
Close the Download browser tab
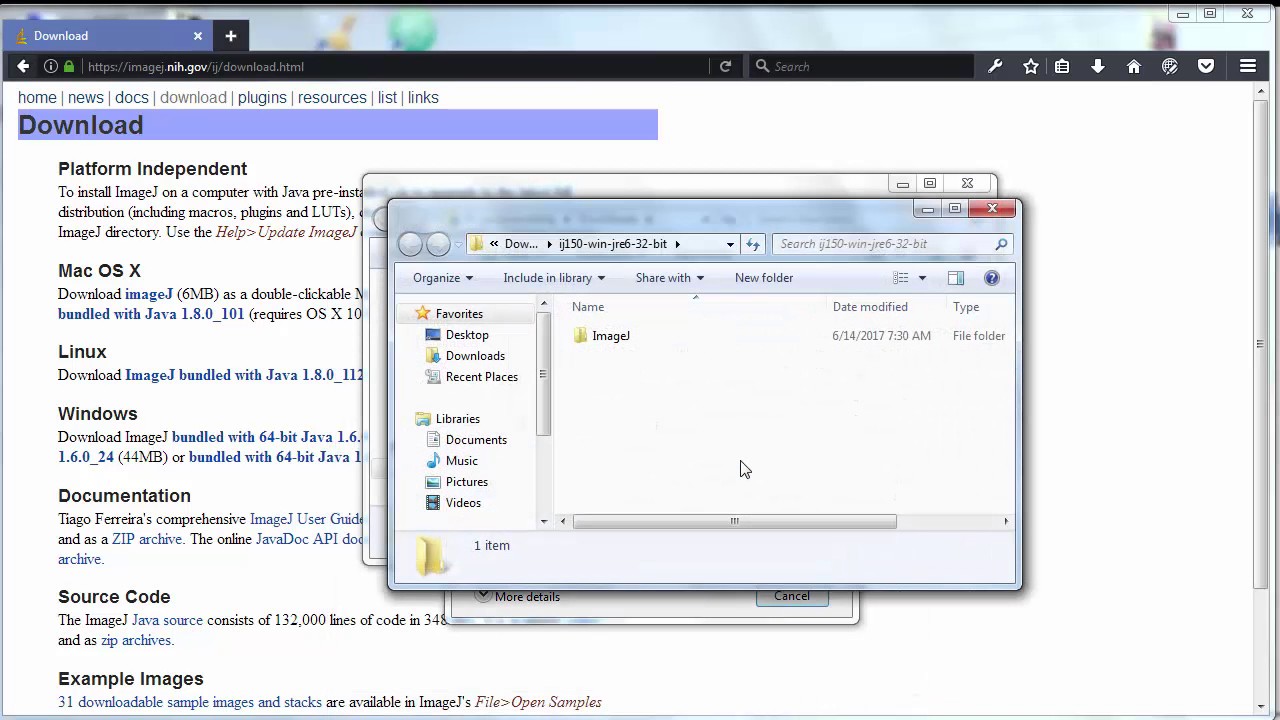click(x=198, y=36)
